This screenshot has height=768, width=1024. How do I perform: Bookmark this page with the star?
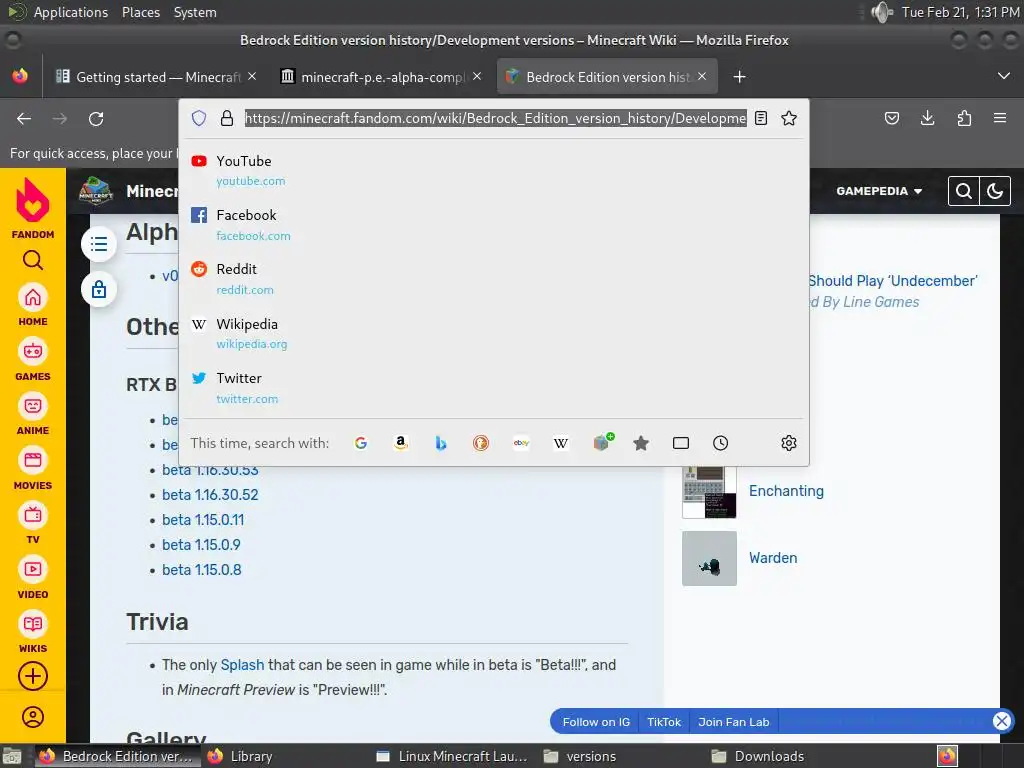789,118
